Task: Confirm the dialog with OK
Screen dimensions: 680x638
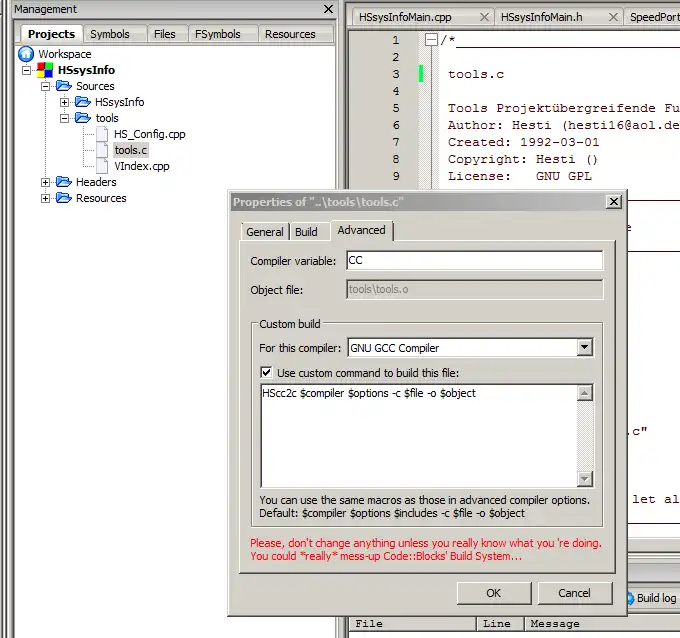Action: [x=494, y=593]
